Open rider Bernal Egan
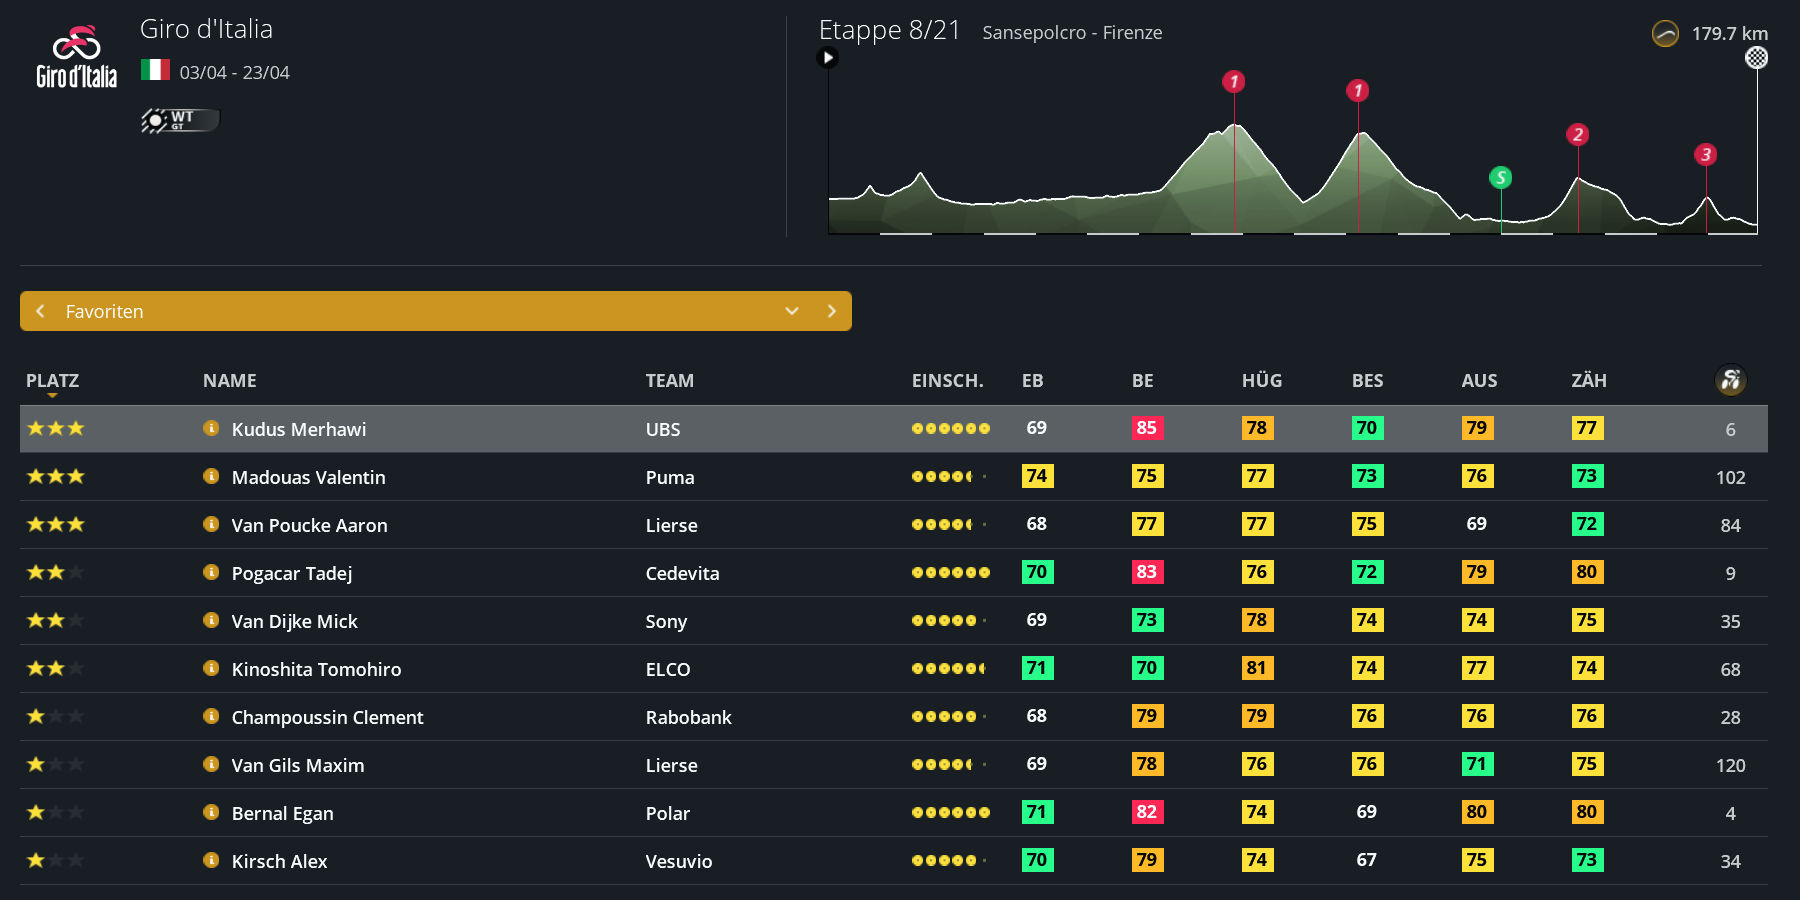 click(282, 813)
